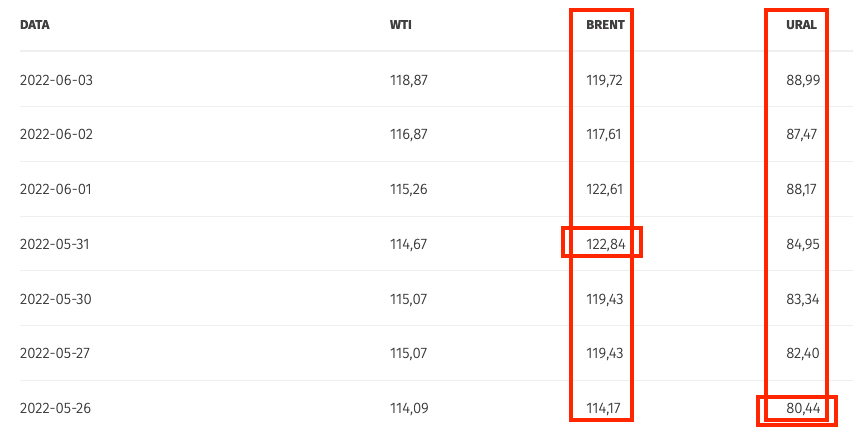Select the 2022-05-31 date cell

pos(56,244)
